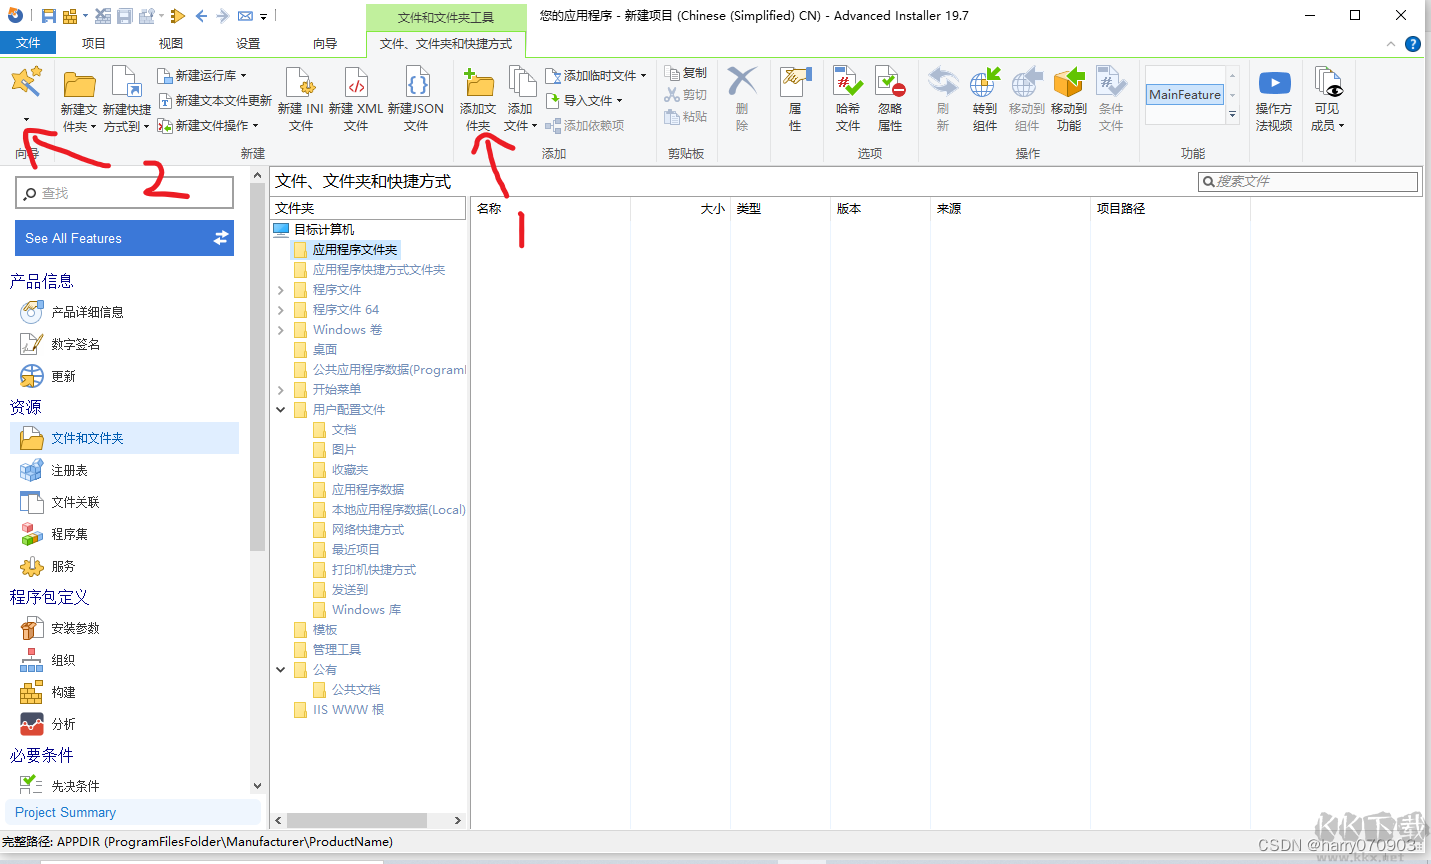Collapse the 用户配置文件 tree branch
This screenshot has height=864, width=1431.
(x=281, y=409)
